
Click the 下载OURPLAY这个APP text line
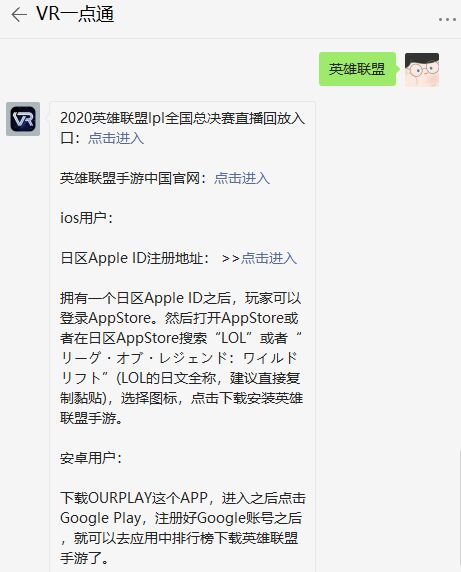[134, 498]
